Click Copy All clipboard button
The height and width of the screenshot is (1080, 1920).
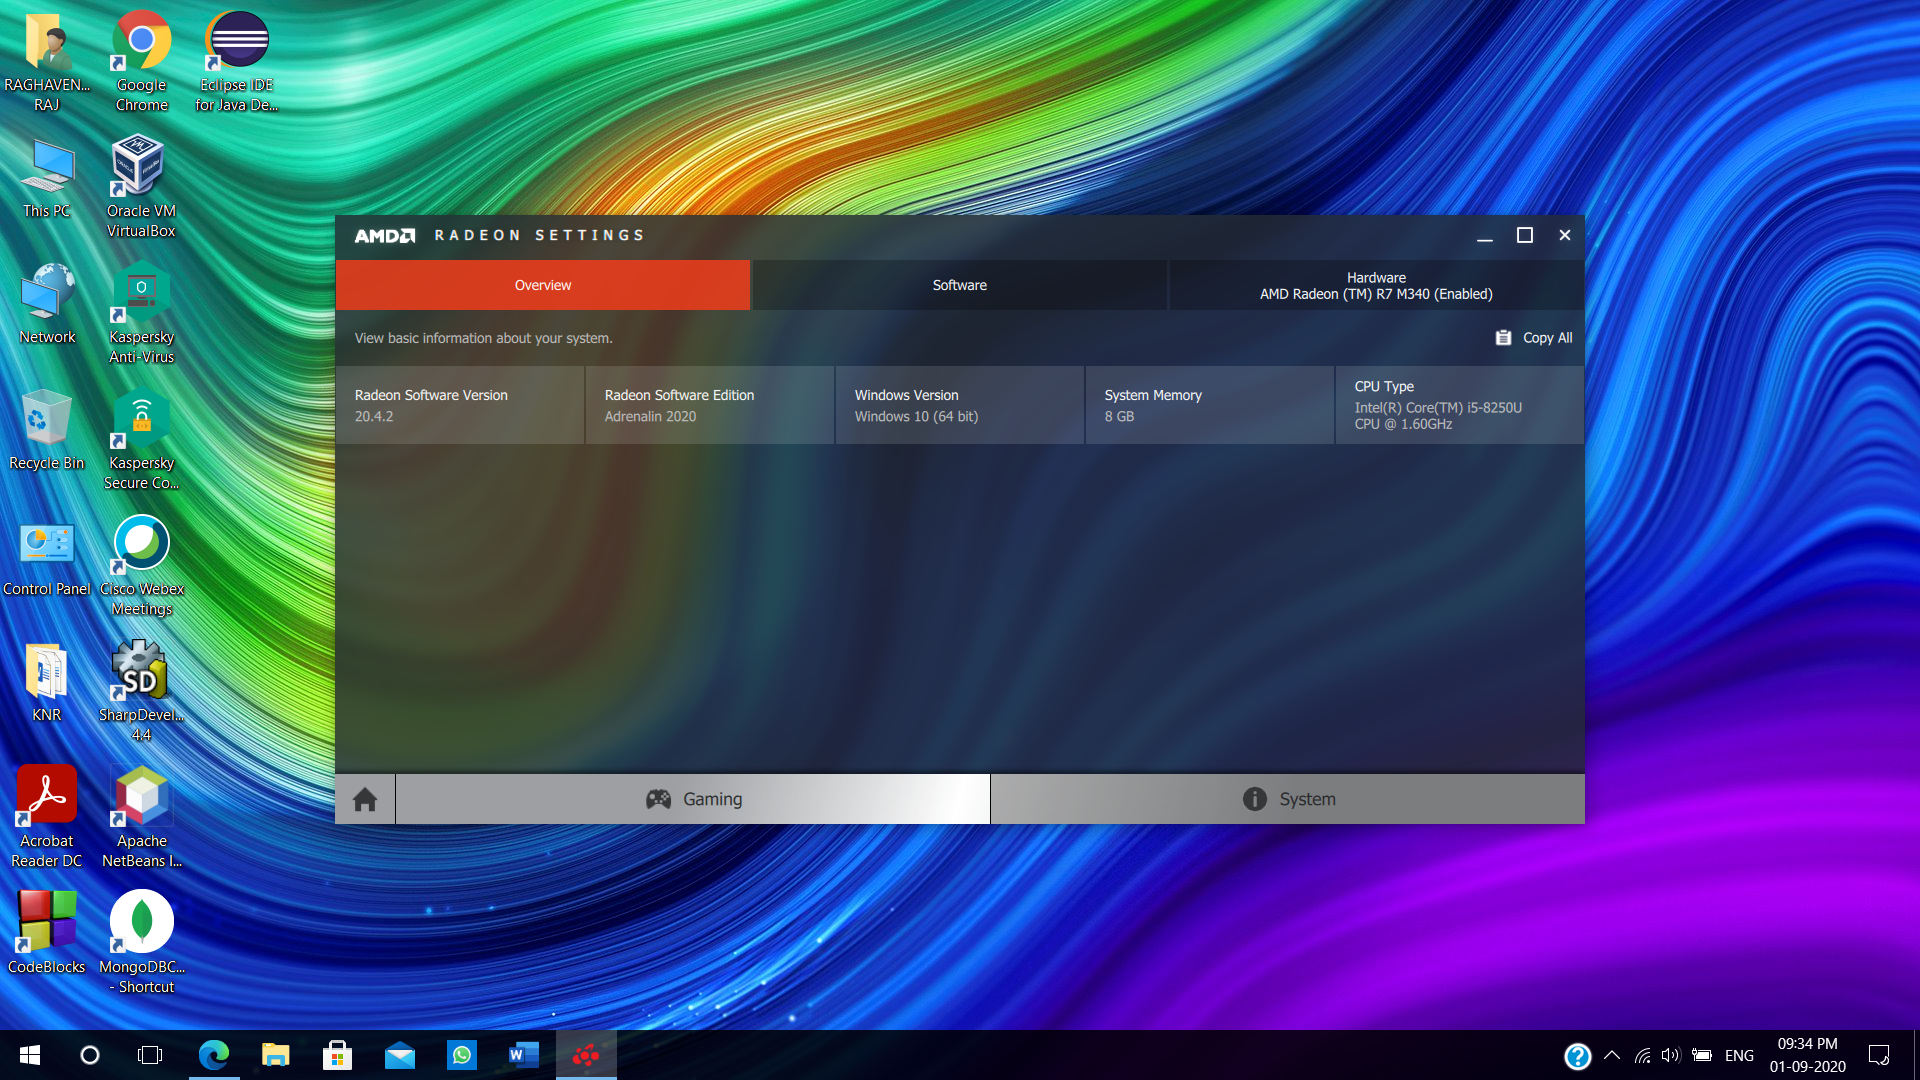pos(1534,338)
